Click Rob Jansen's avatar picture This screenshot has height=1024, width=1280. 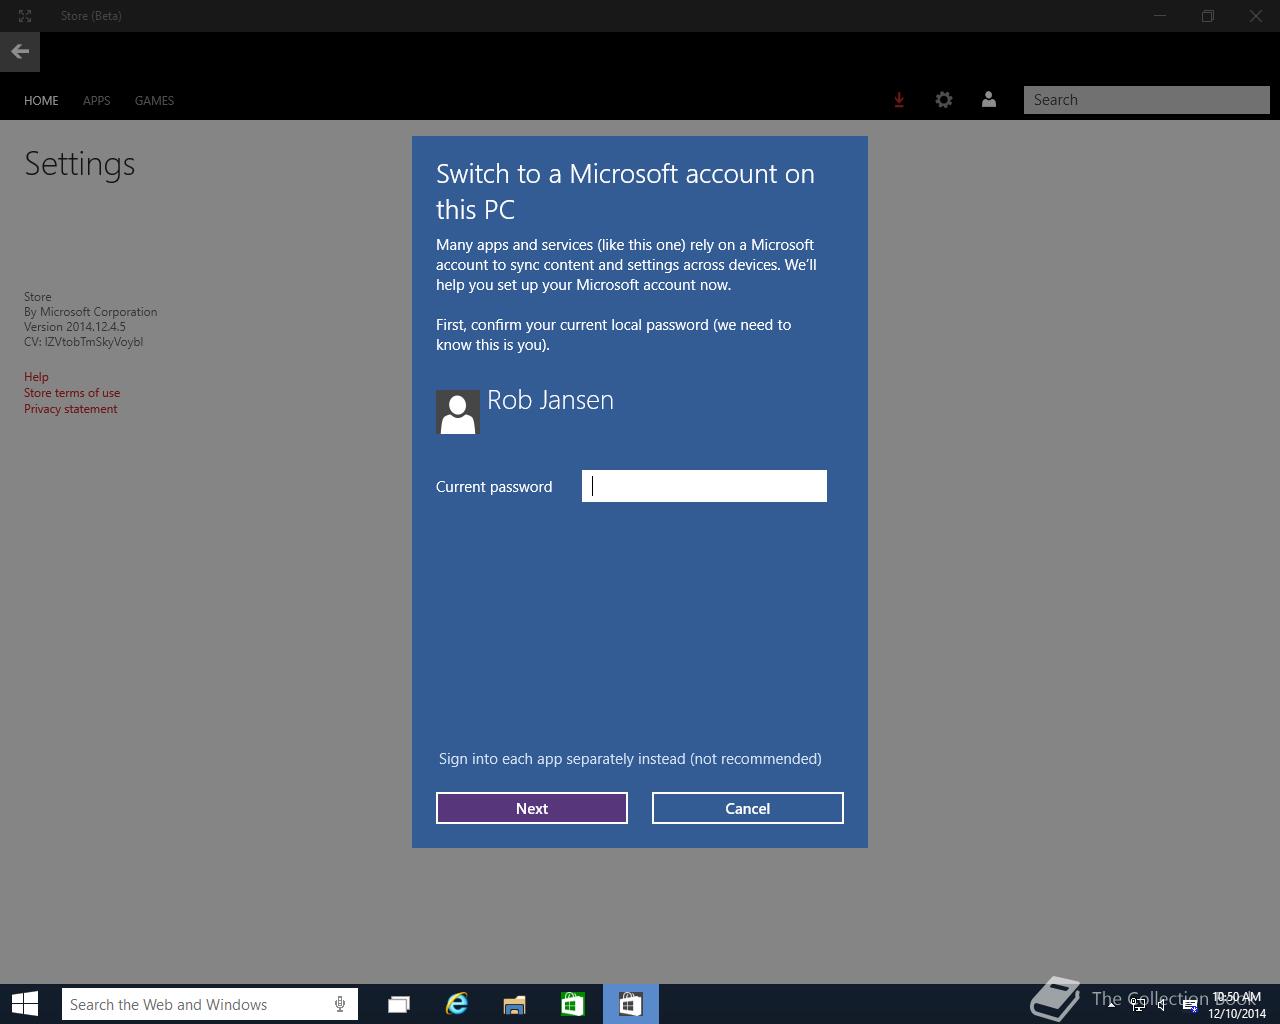pyautogui.click(x=458, y=412)
